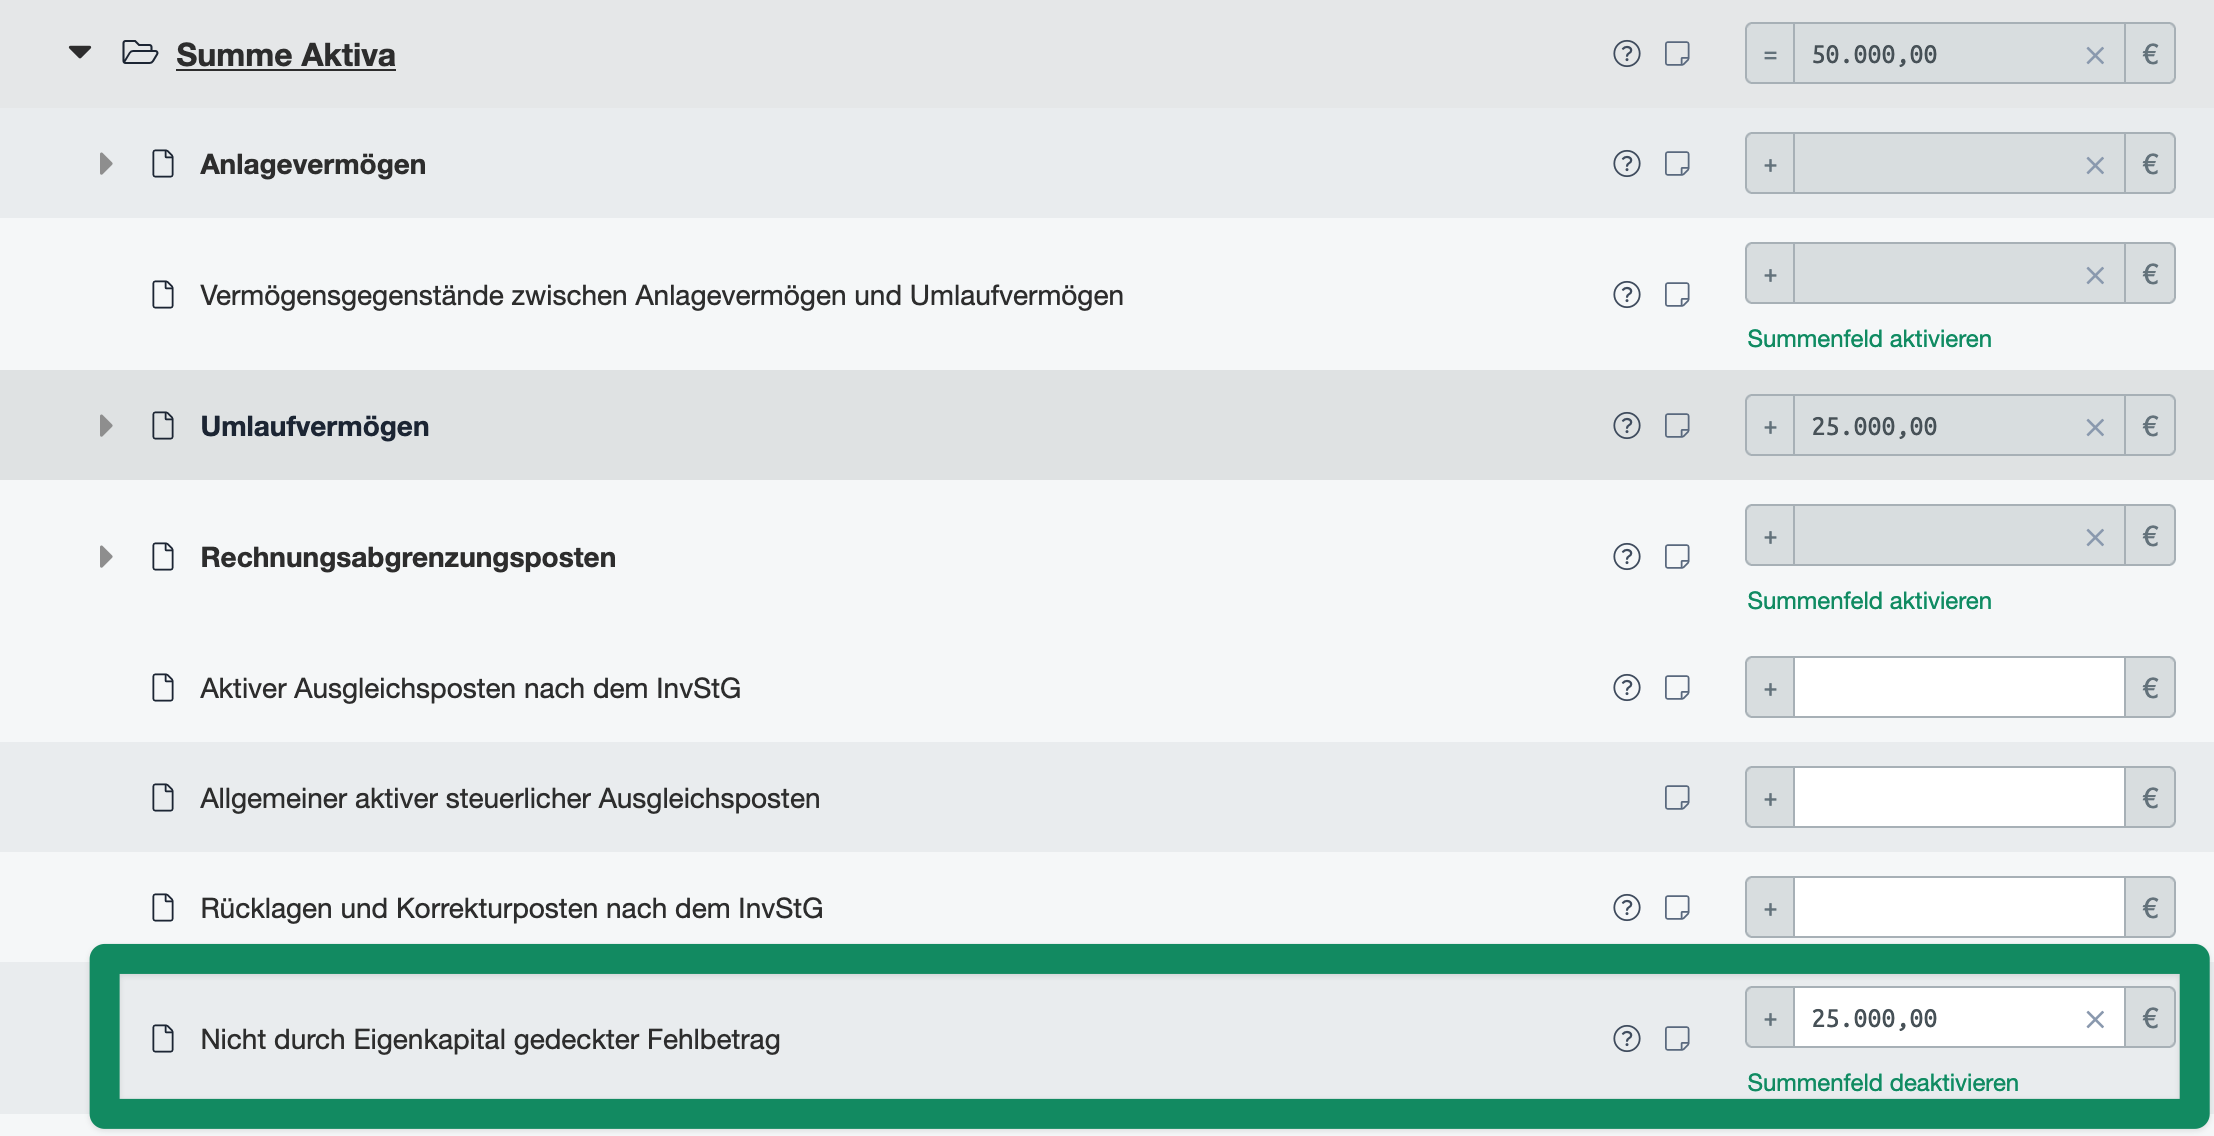Expand Rechnungsabgrenzungsposten subitems

click(106, 557)
